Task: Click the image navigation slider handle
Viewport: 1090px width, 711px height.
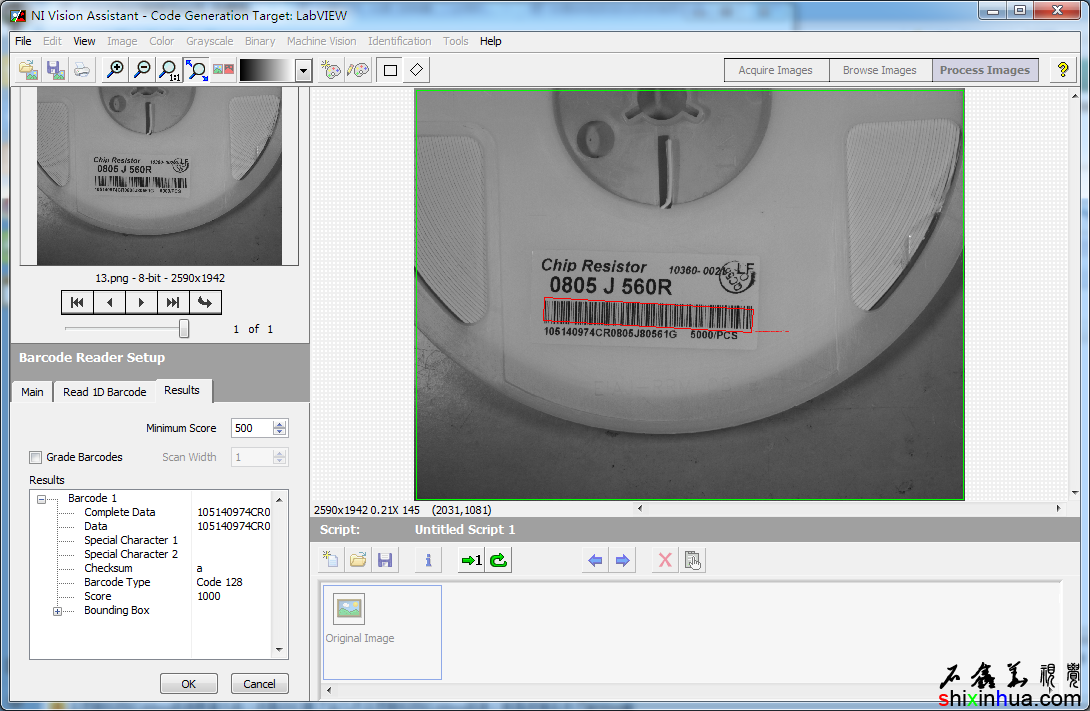Action: (x=184, y=328)
